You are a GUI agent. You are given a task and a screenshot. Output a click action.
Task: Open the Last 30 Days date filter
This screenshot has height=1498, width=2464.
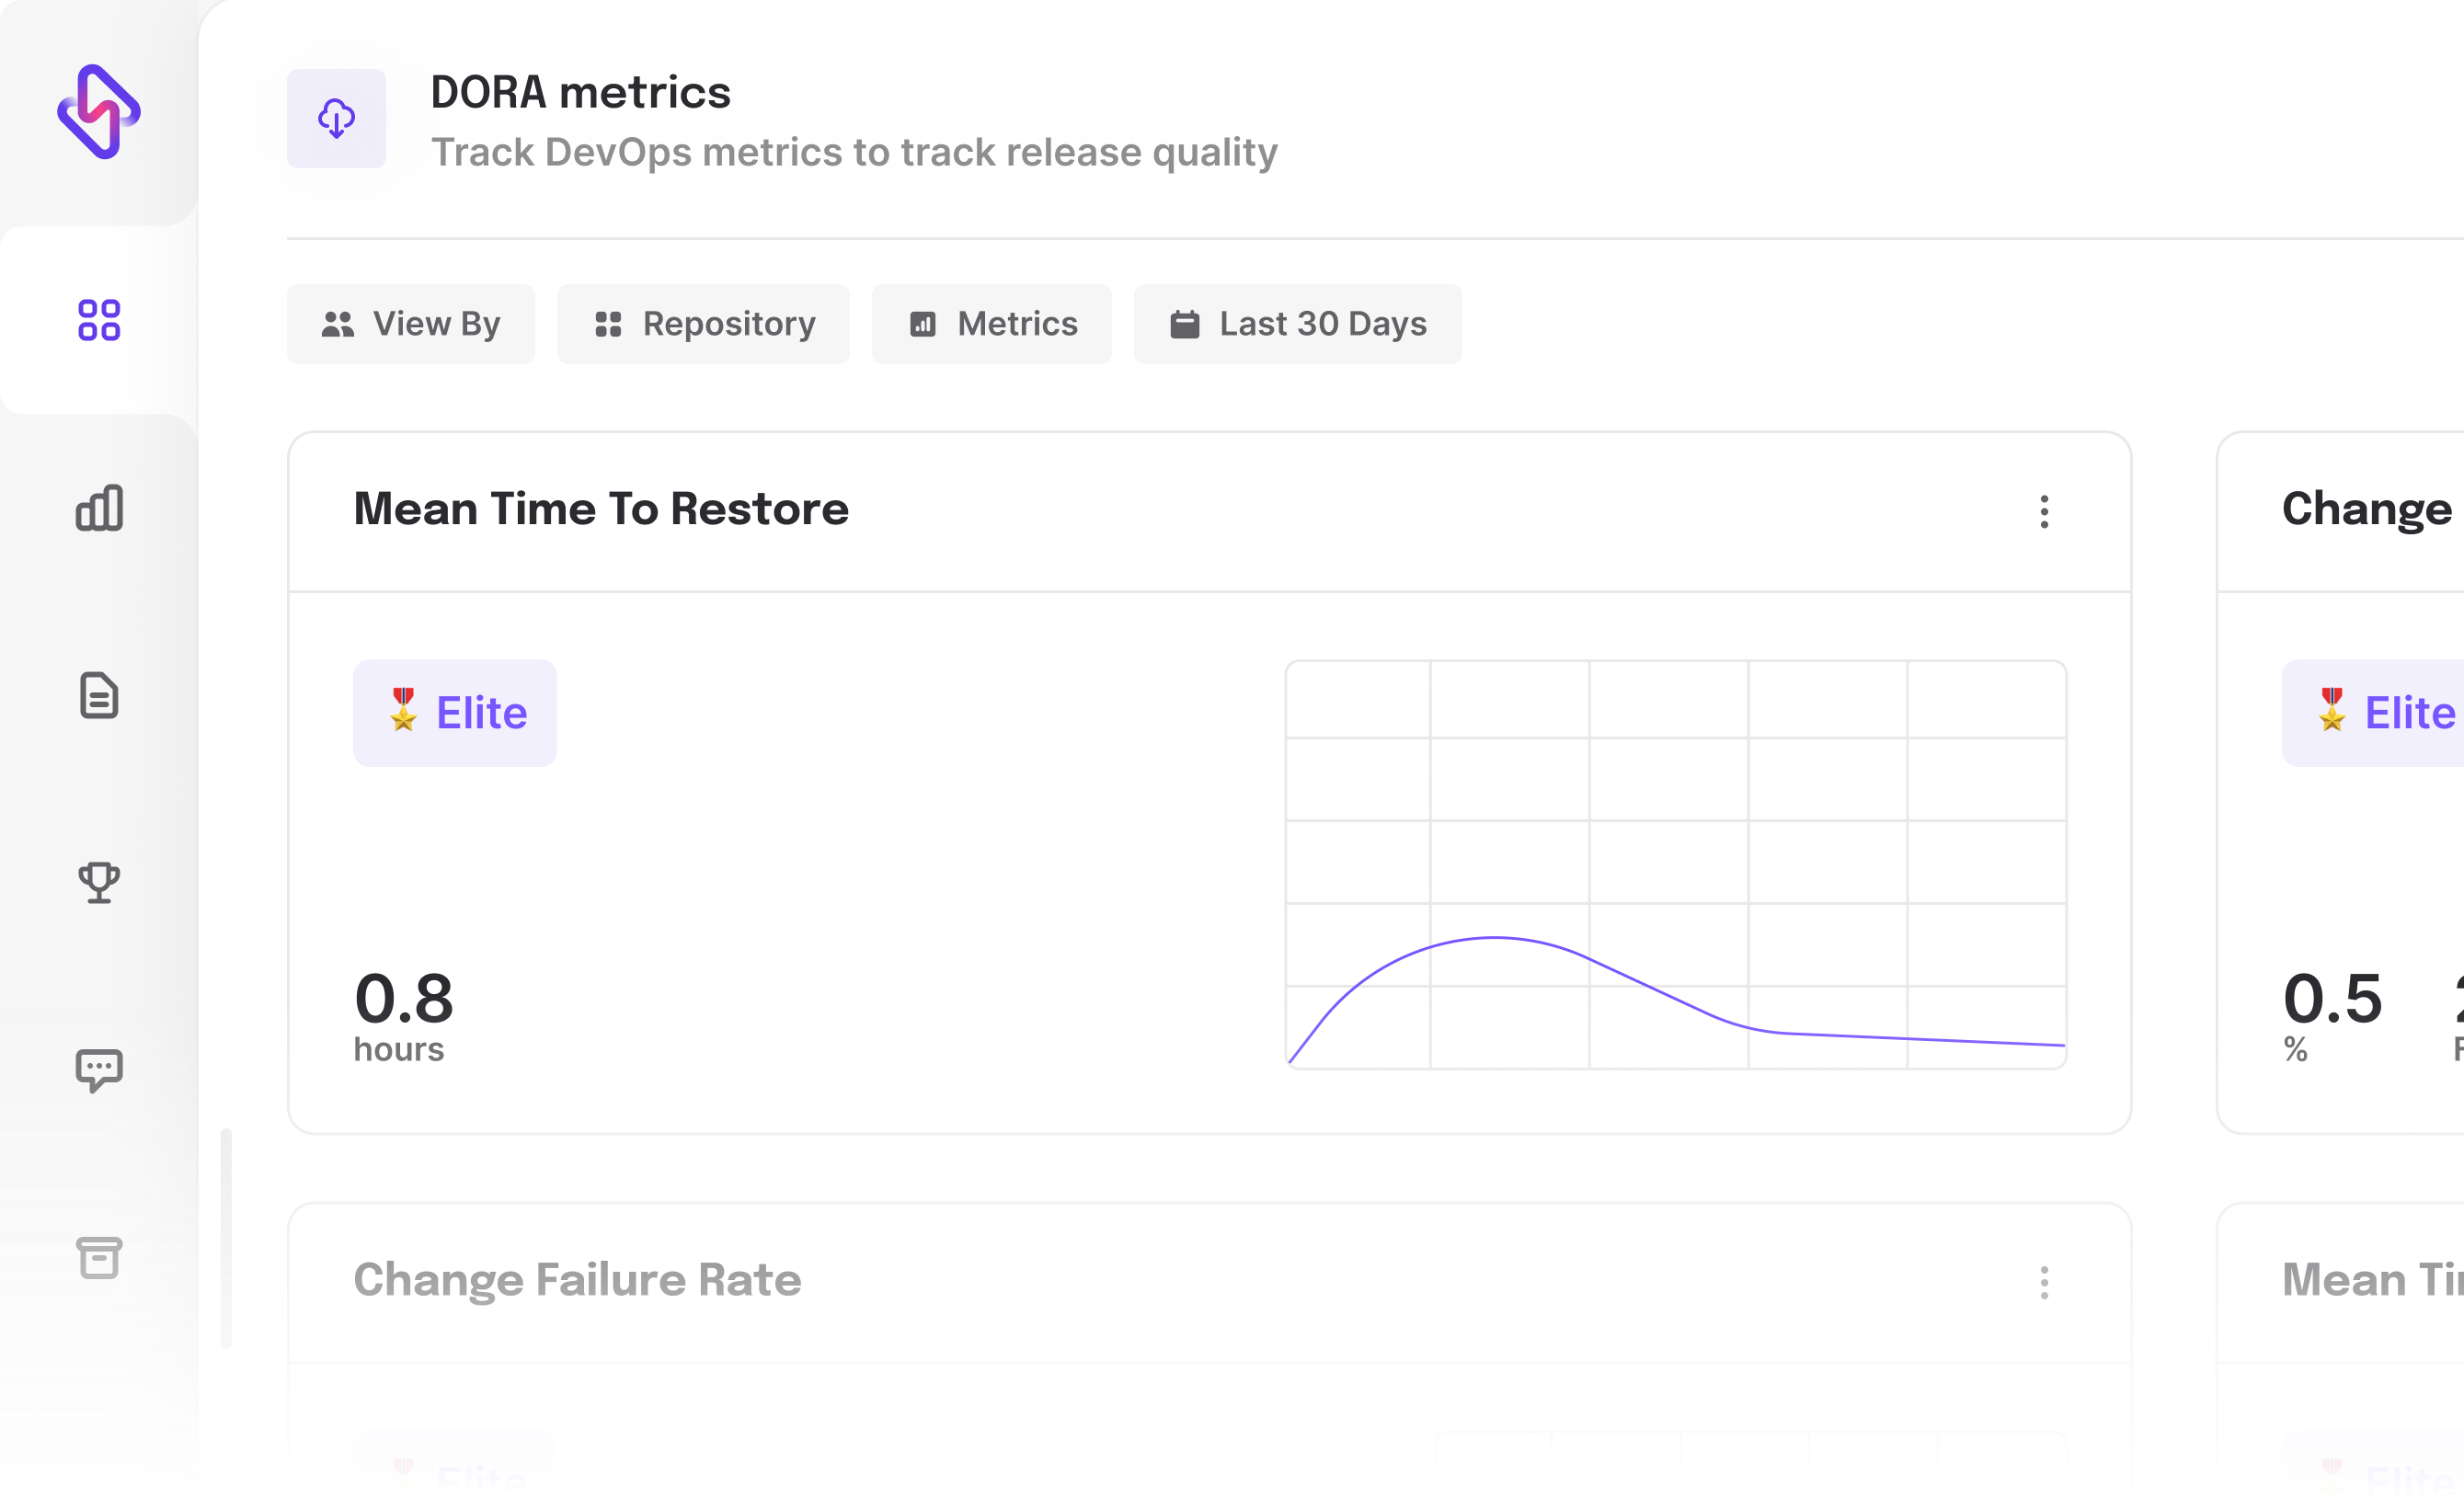coord(1298,324)
